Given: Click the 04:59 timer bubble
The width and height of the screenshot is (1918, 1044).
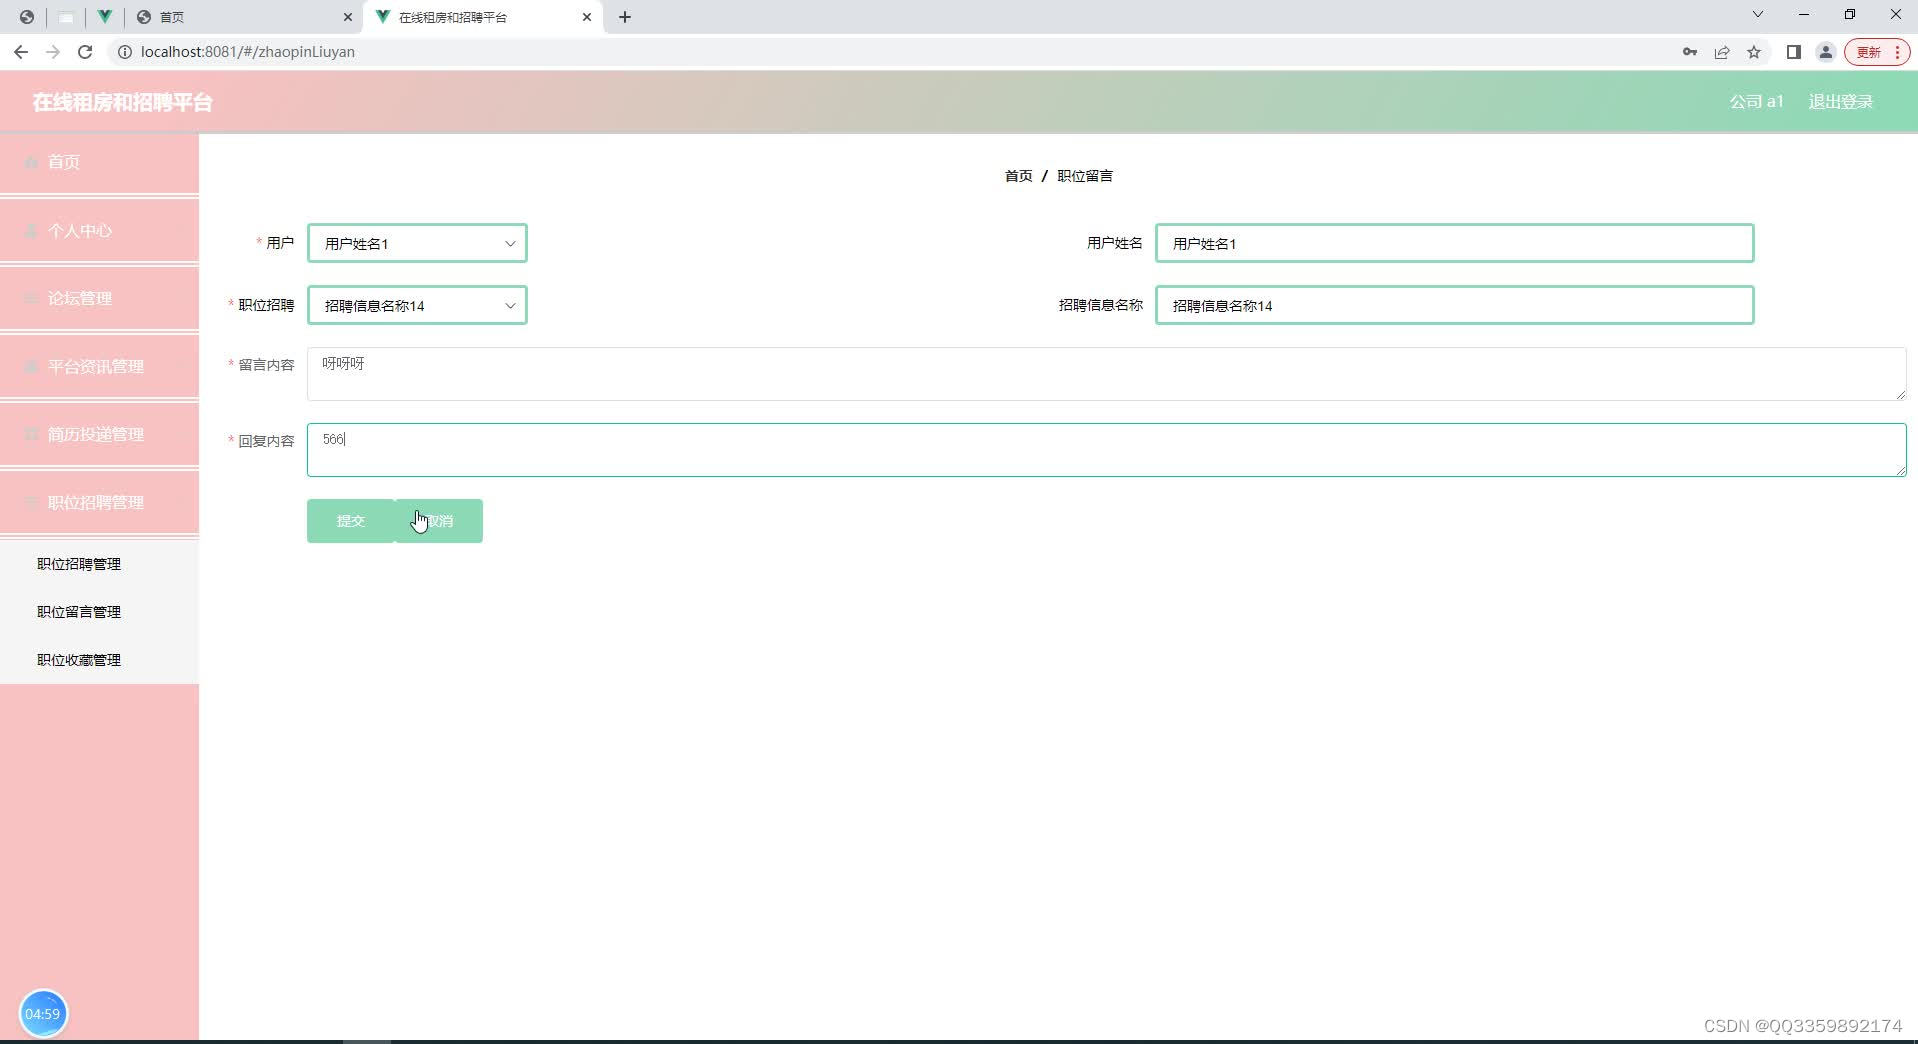Looking at the screenshot, I should tap(43, 1013).
